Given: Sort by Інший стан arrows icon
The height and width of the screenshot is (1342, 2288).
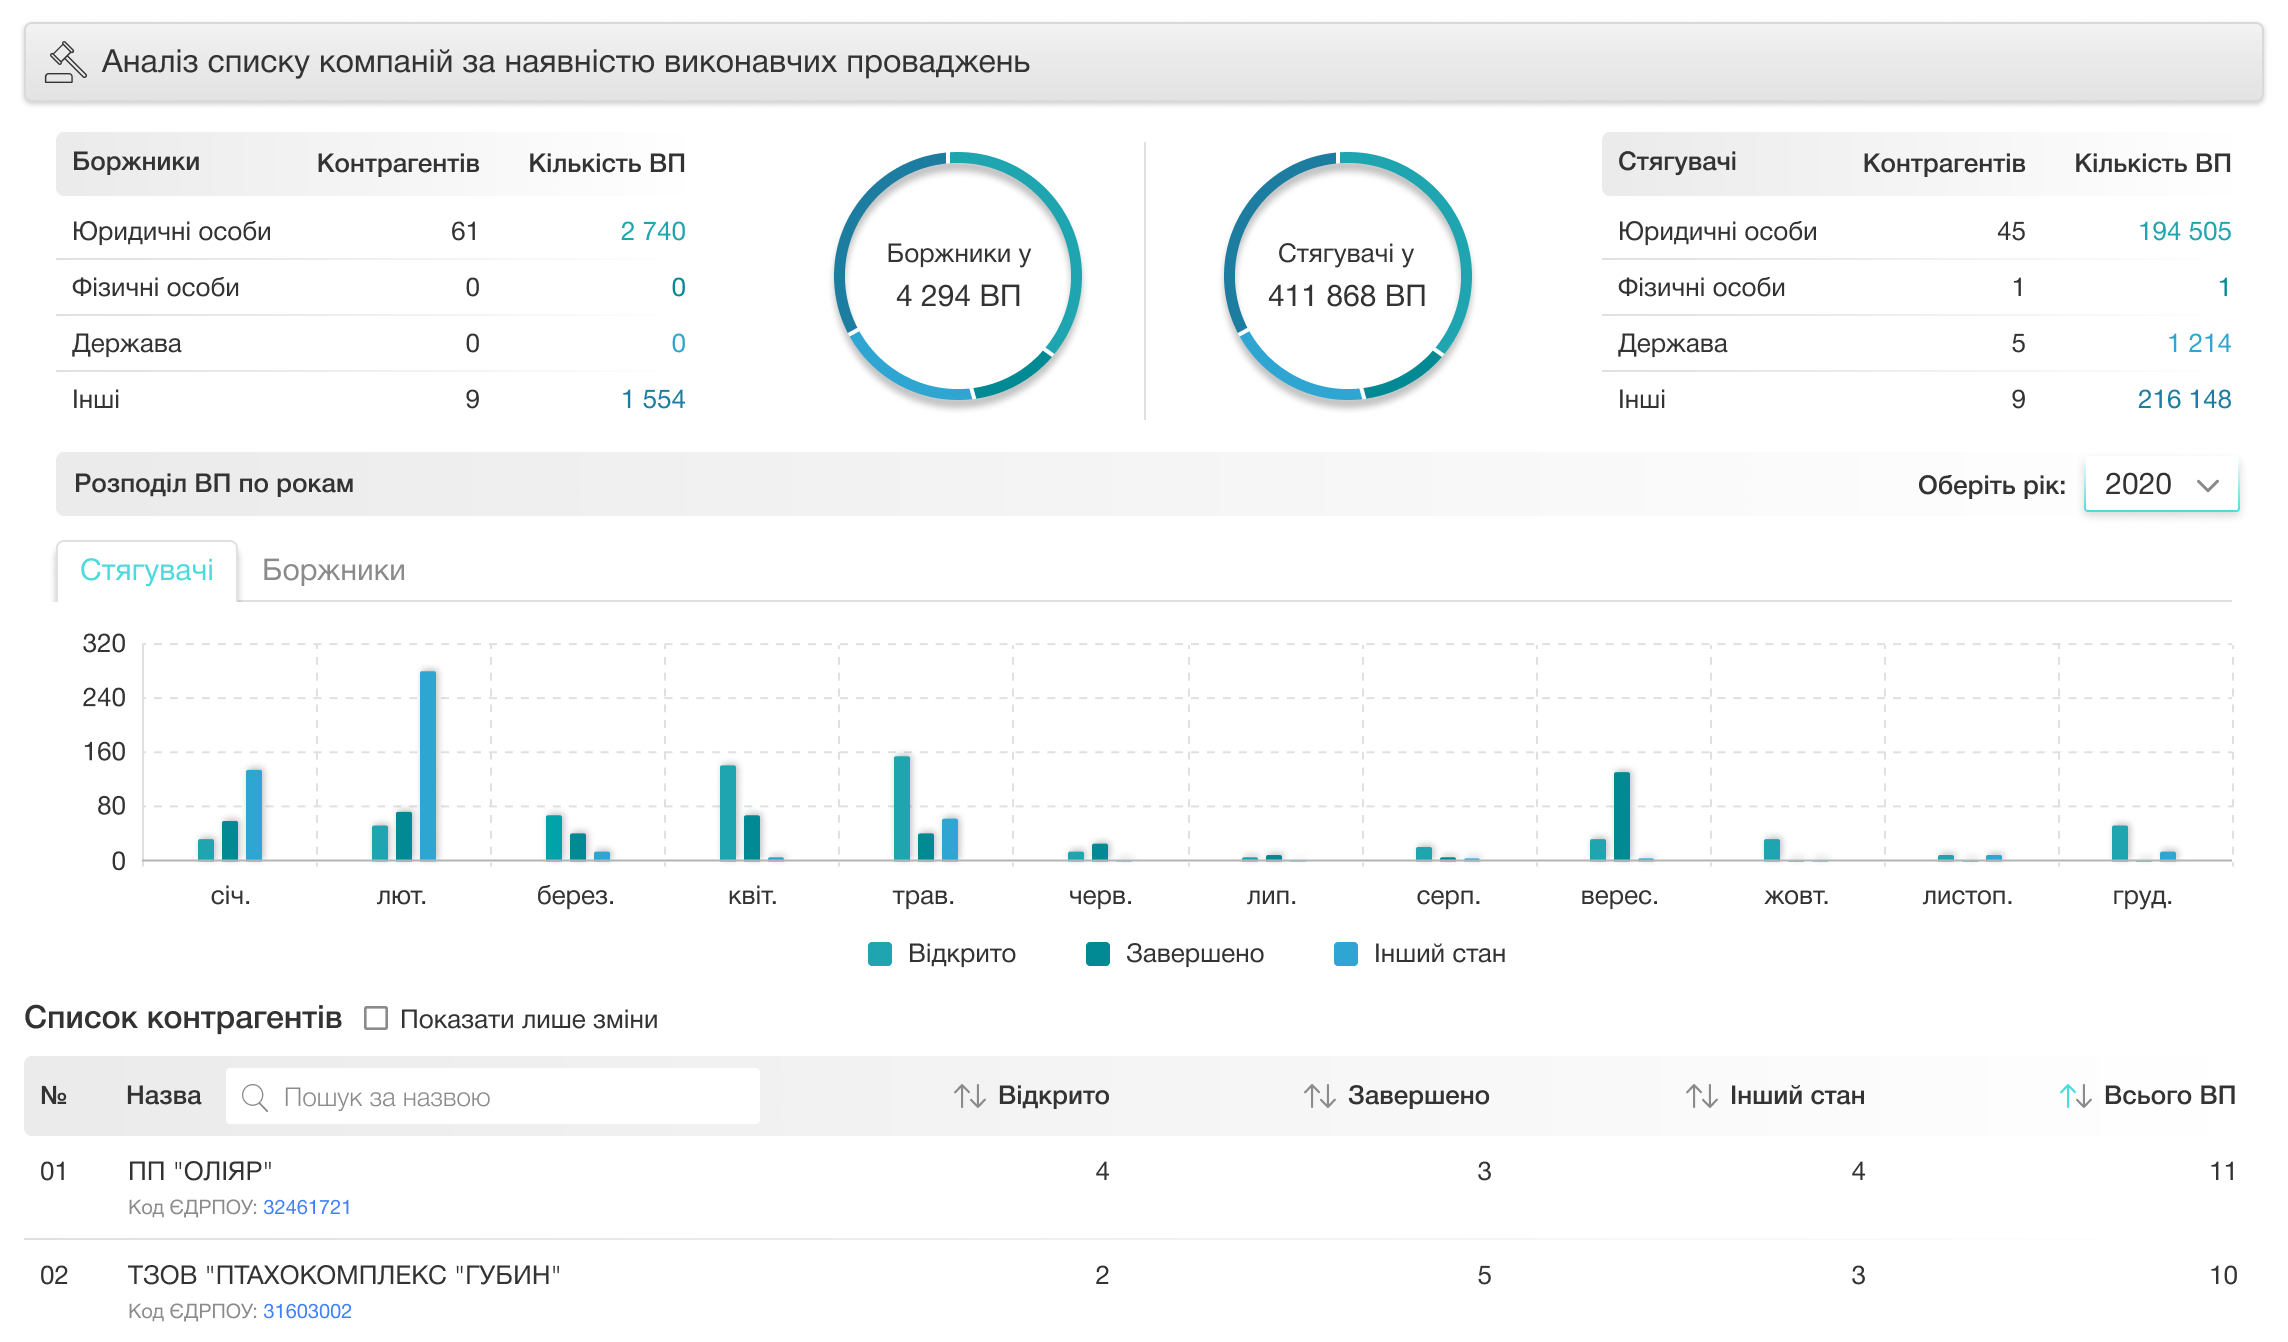Looking at the screenshot, I should 1701,1096.
